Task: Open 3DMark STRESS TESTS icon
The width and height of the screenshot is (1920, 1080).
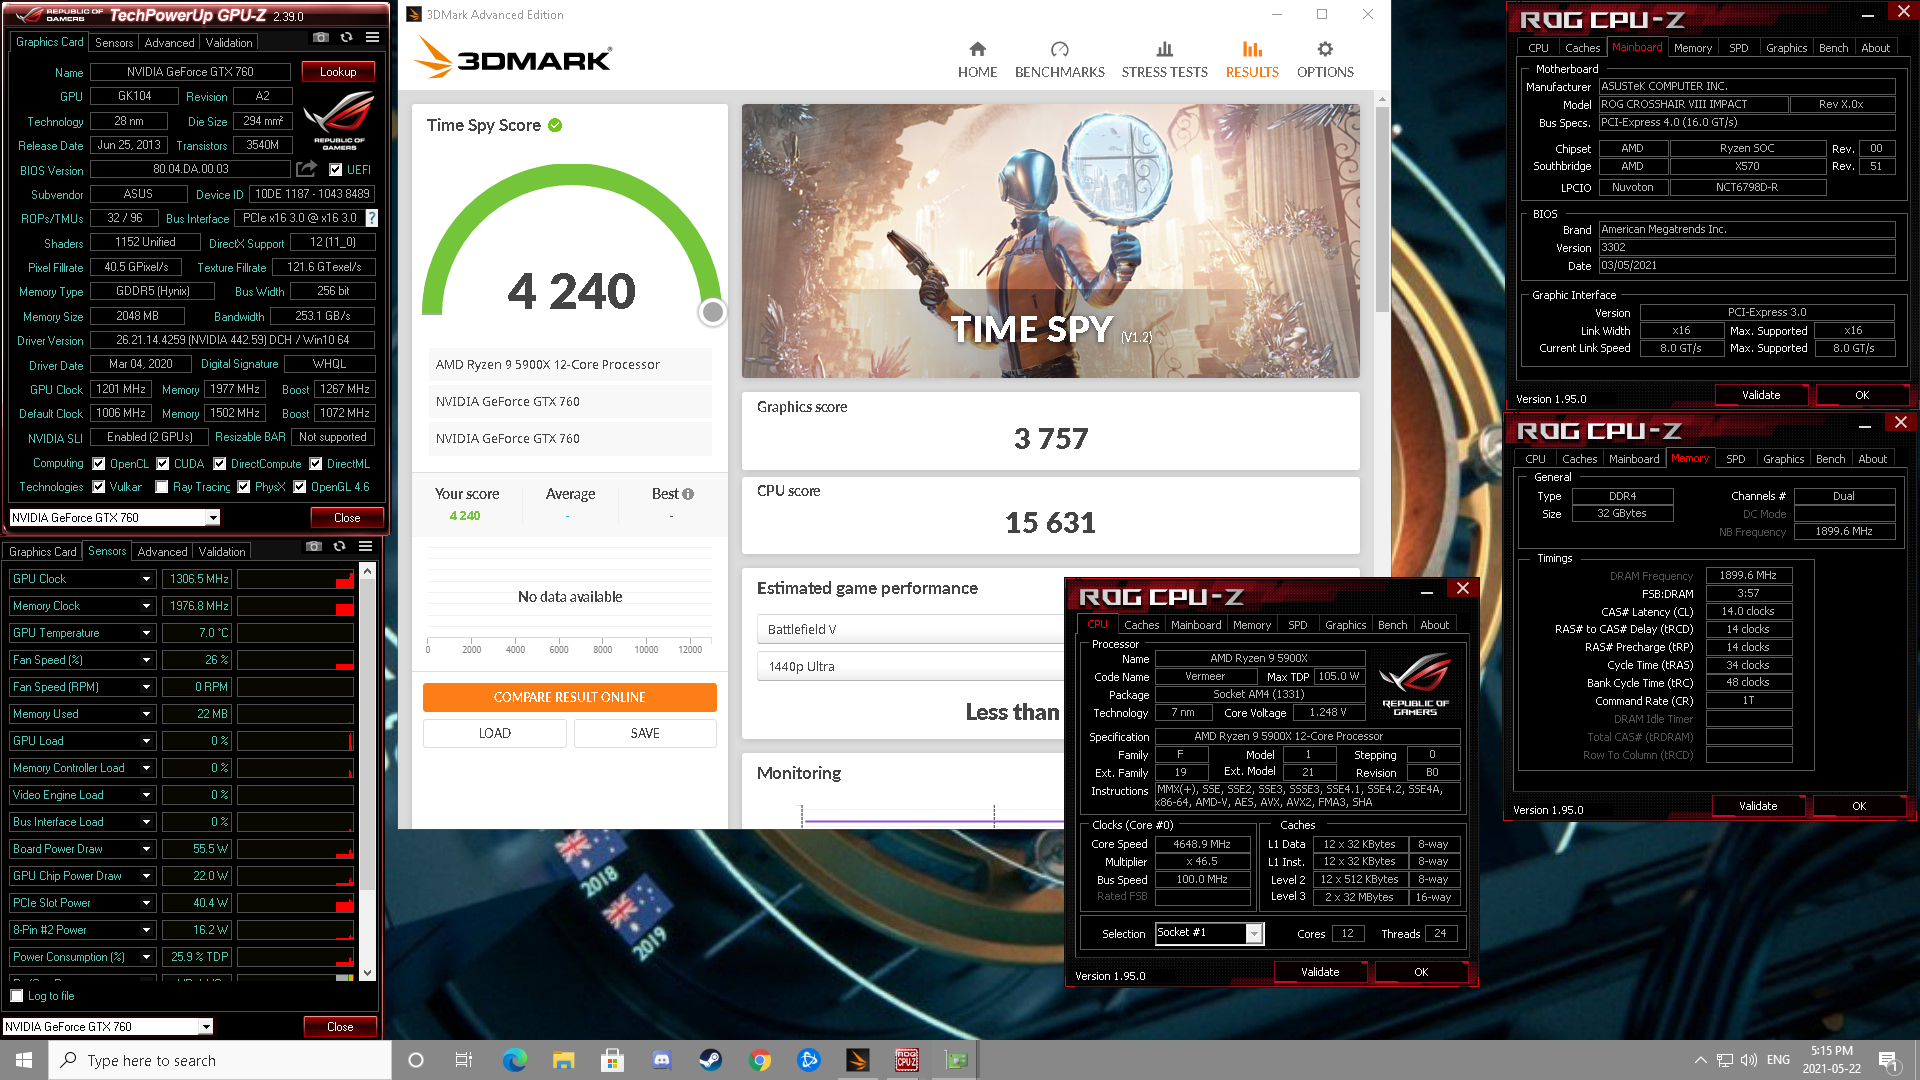Action: pos(1164,49)
